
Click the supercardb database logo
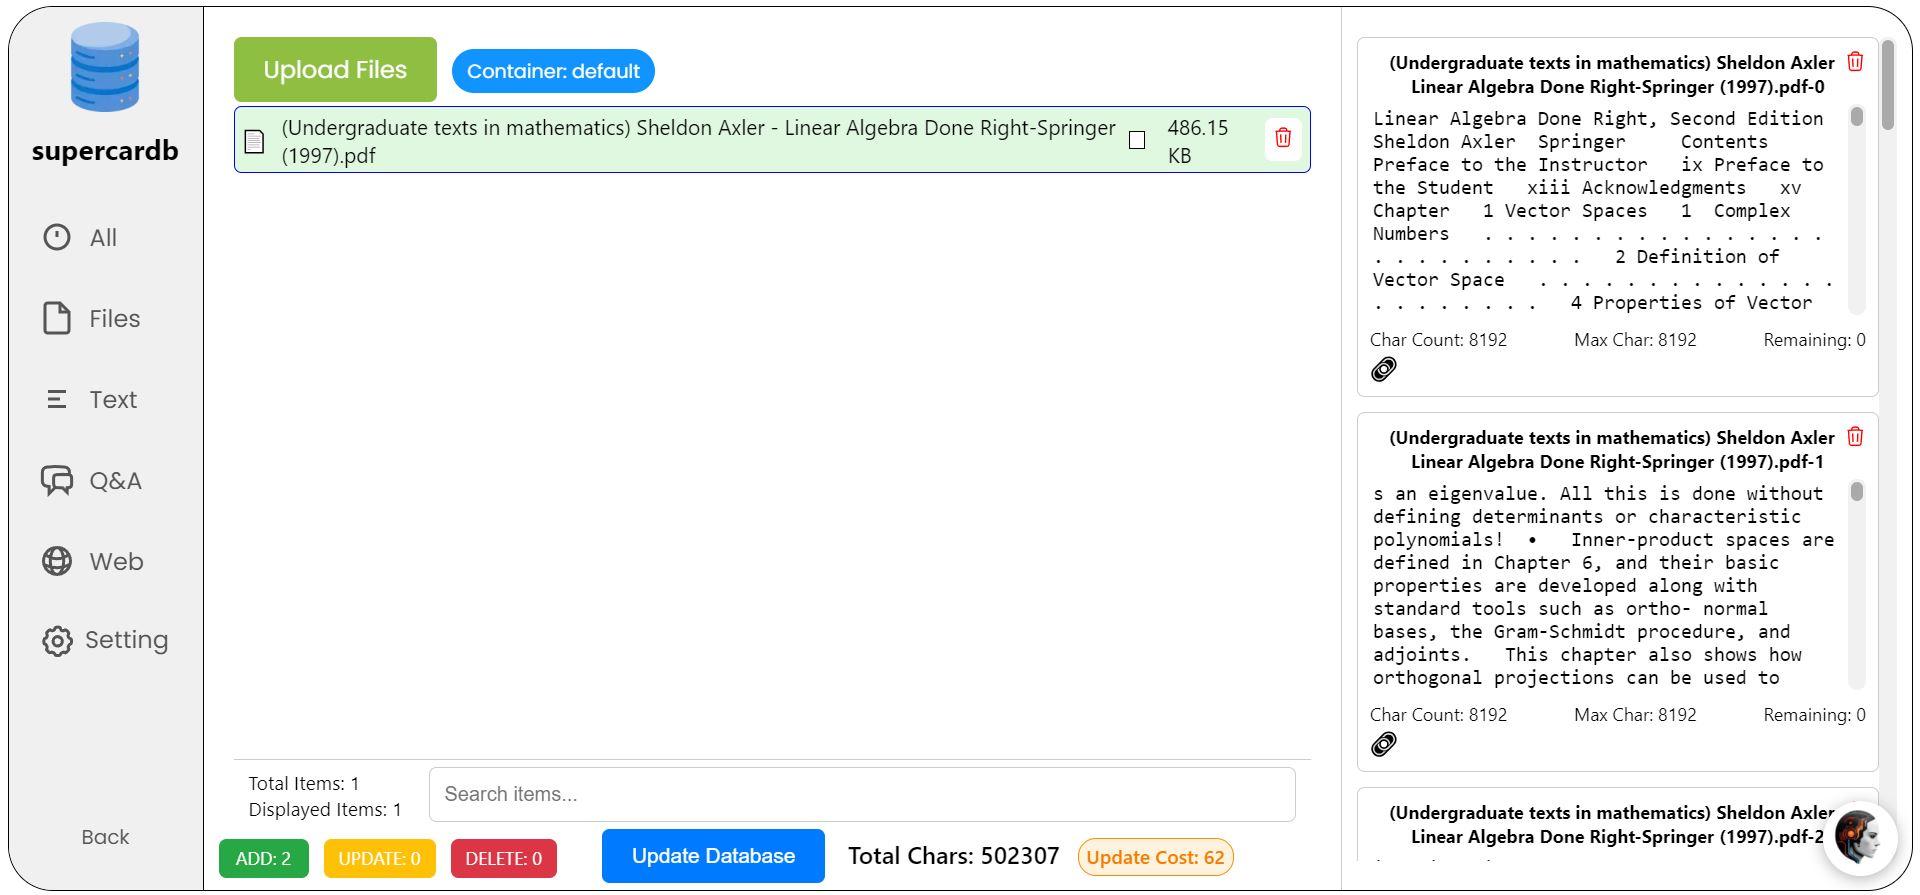[105, 67]
